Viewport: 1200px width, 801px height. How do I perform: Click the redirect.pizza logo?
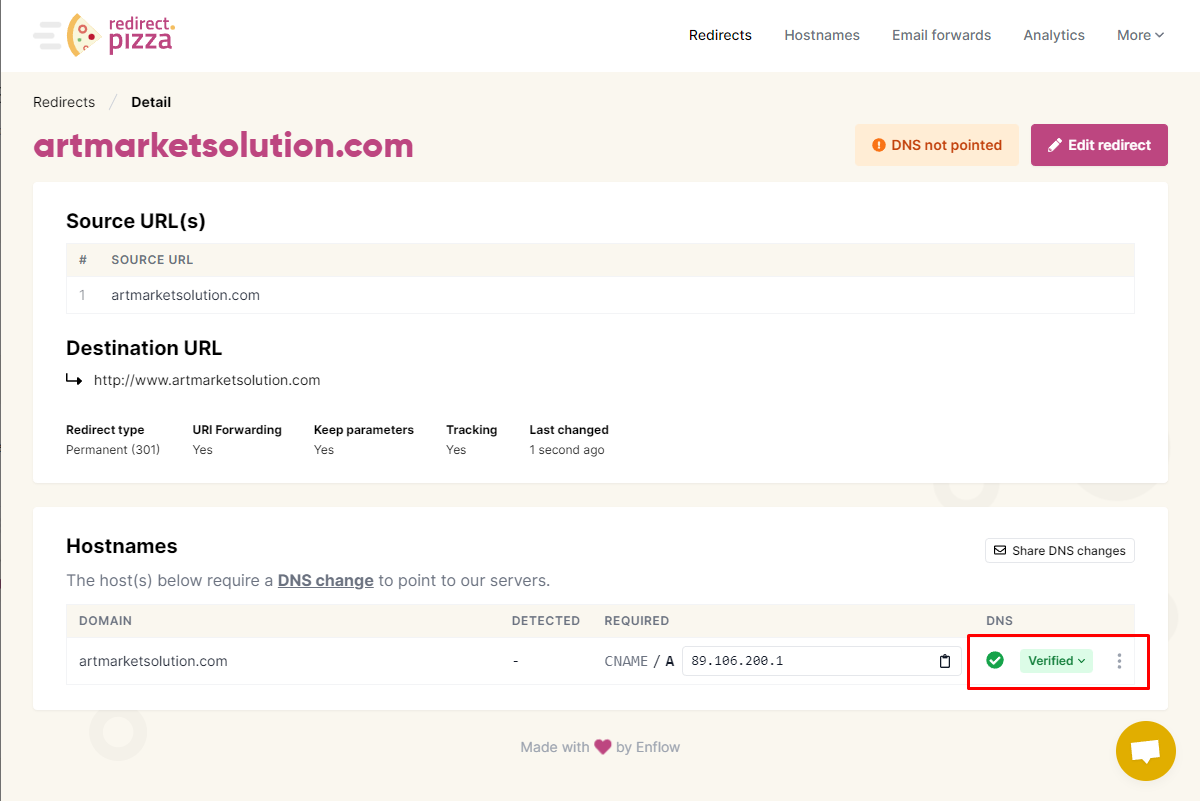(104, 35)
